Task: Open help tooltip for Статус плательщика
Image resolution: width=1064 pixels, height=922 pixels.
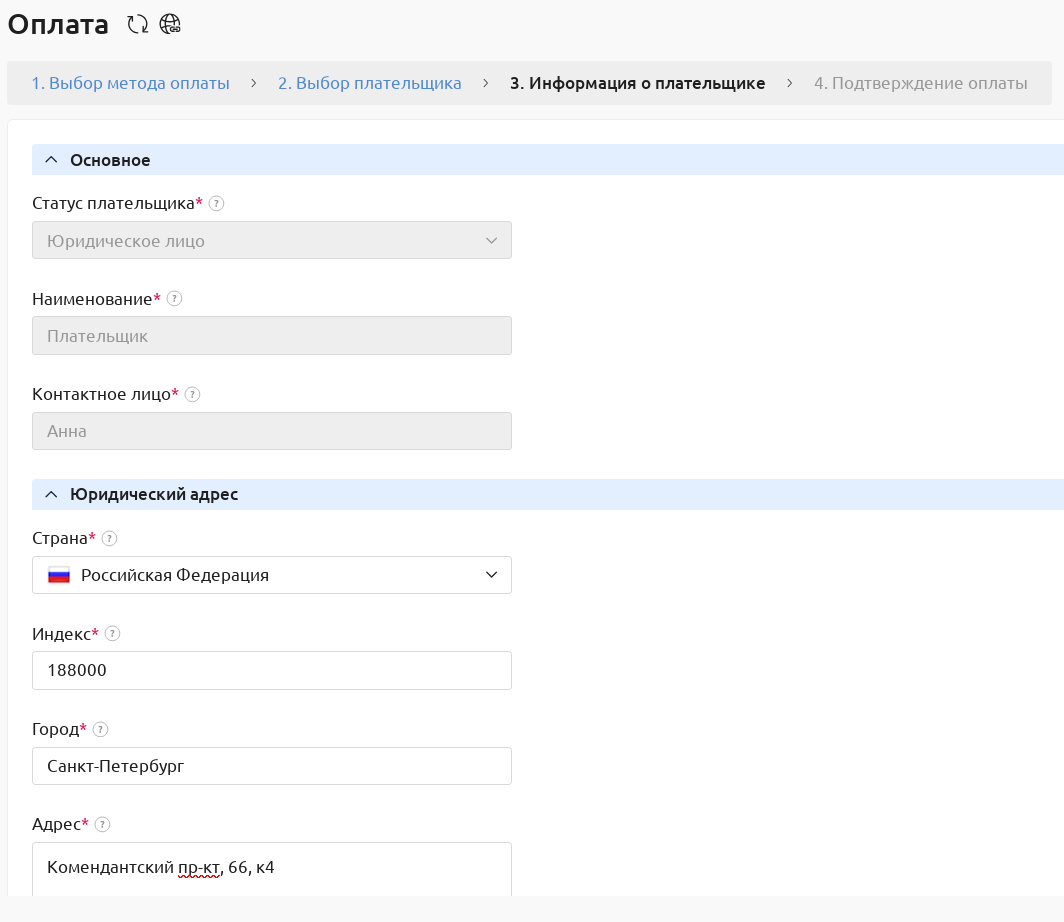Action: [x=216, y=204]
